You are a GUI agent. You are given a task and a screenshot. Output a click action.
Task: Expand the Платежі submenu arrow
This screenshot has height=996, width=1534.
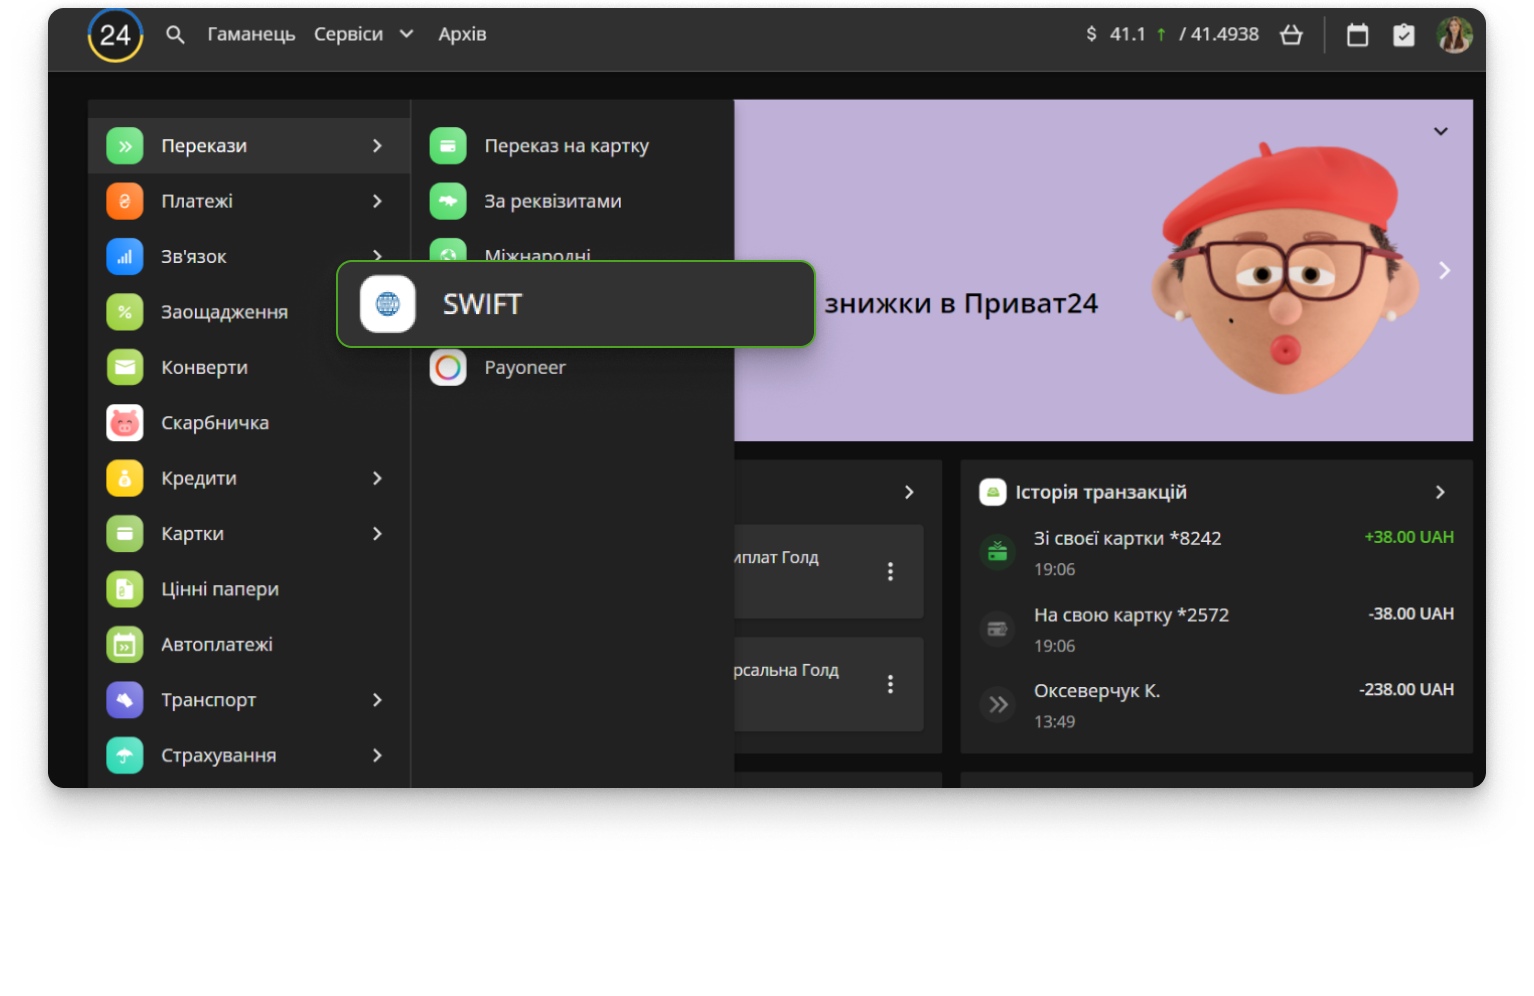point(377,201)
